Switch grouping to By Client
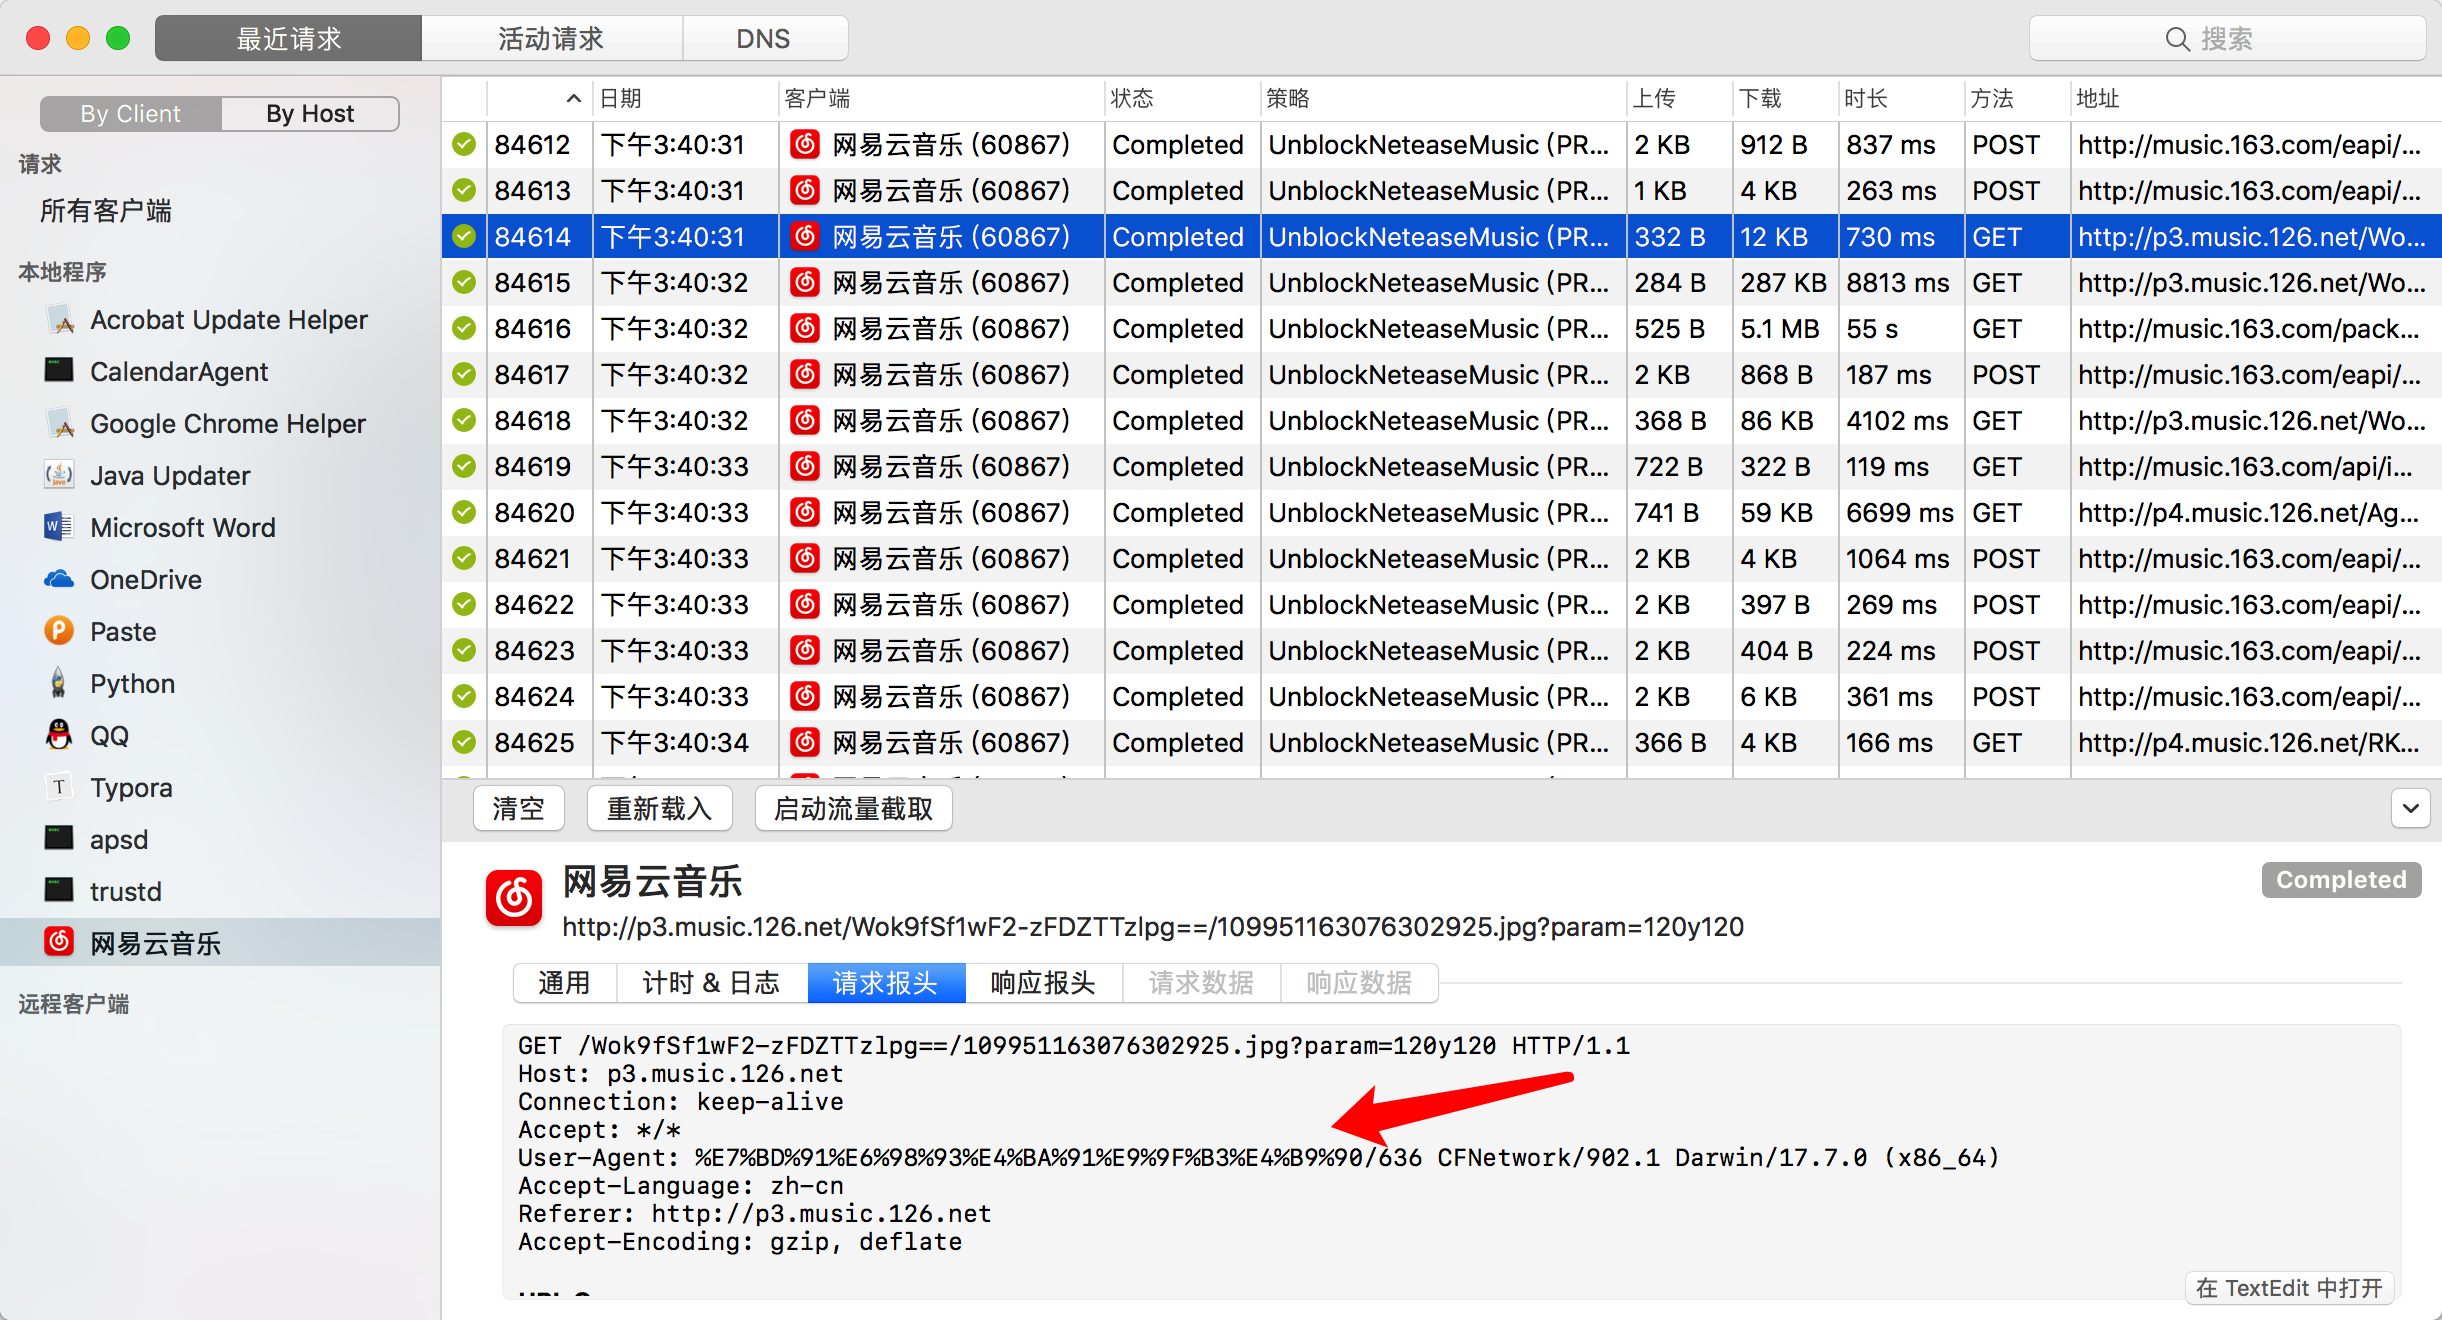 click(x=131, y=114)
